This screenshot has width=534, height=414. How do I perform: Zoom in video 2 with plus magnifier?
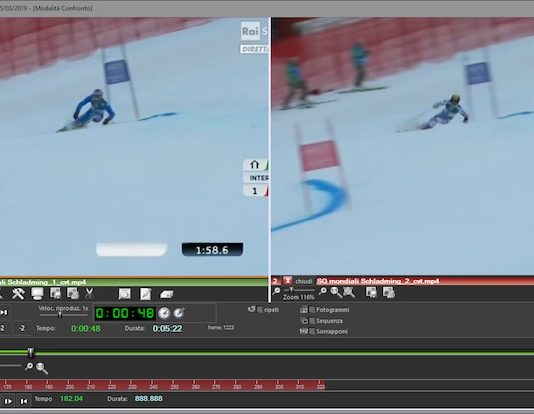tap(323, 291)
